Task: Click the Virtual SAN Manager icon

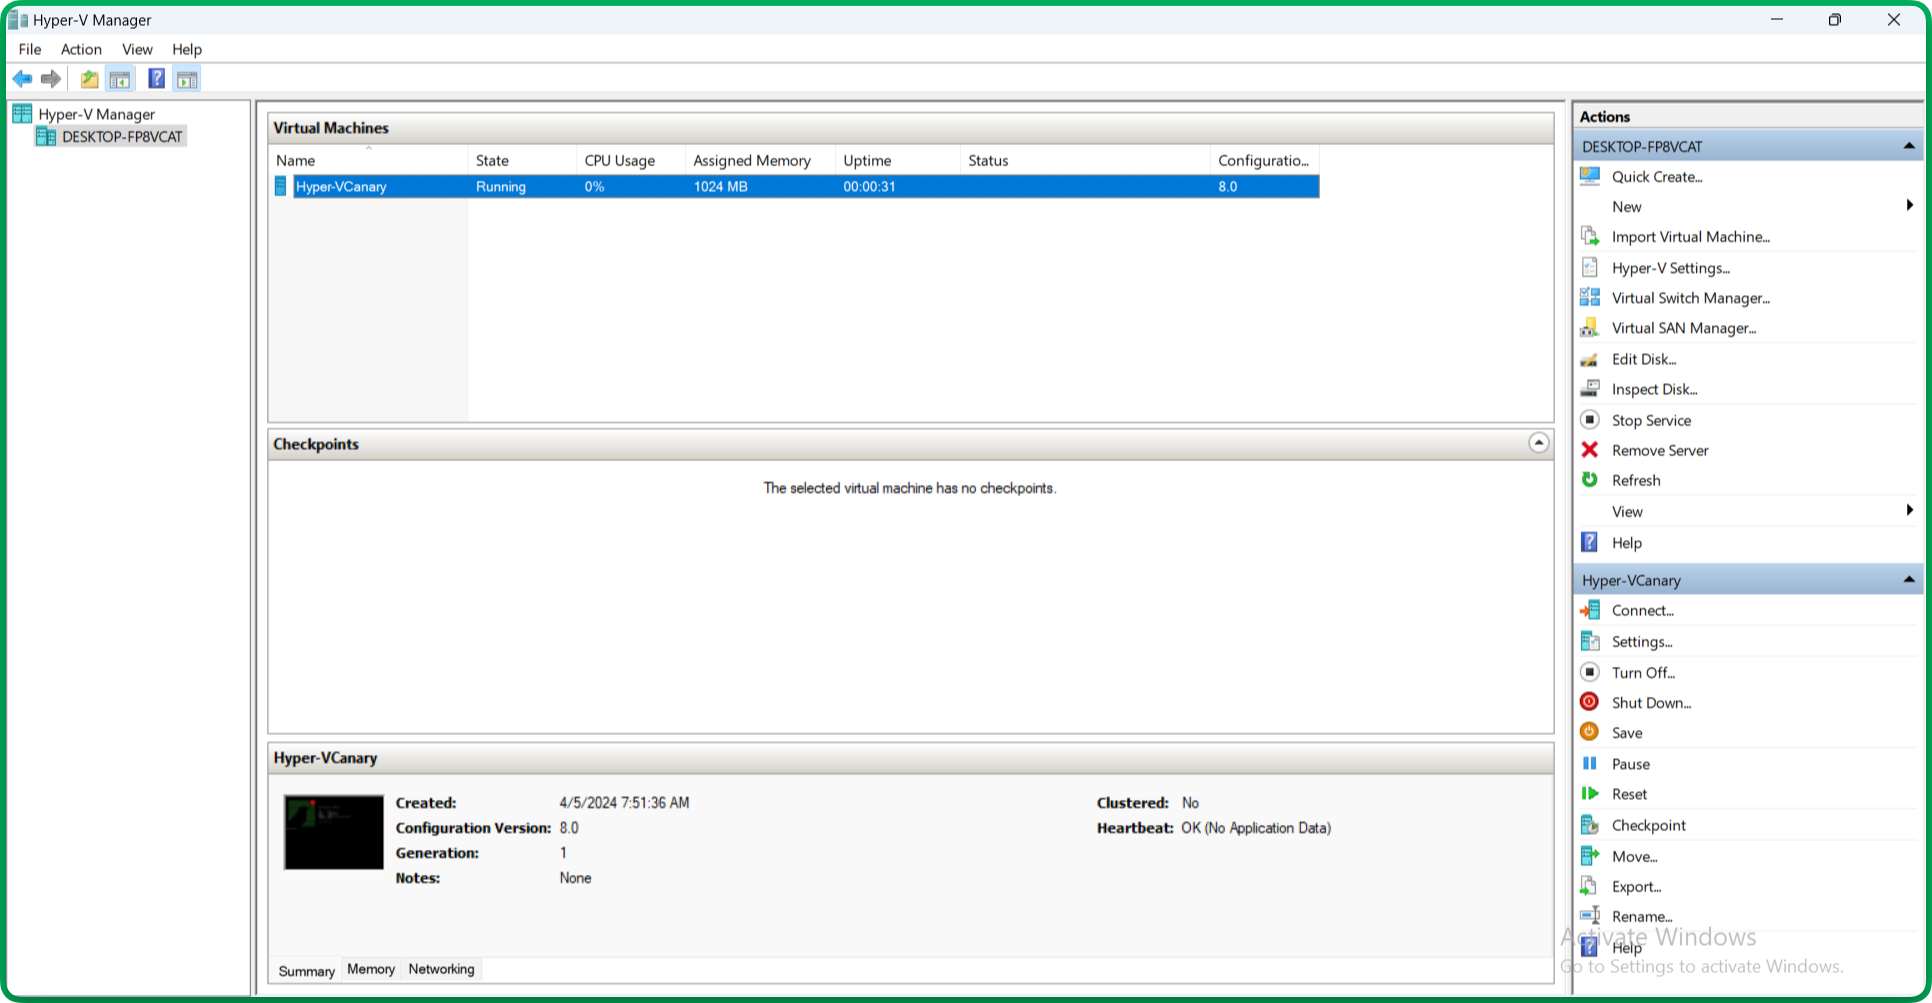Action: click(x=1590, y=327)
